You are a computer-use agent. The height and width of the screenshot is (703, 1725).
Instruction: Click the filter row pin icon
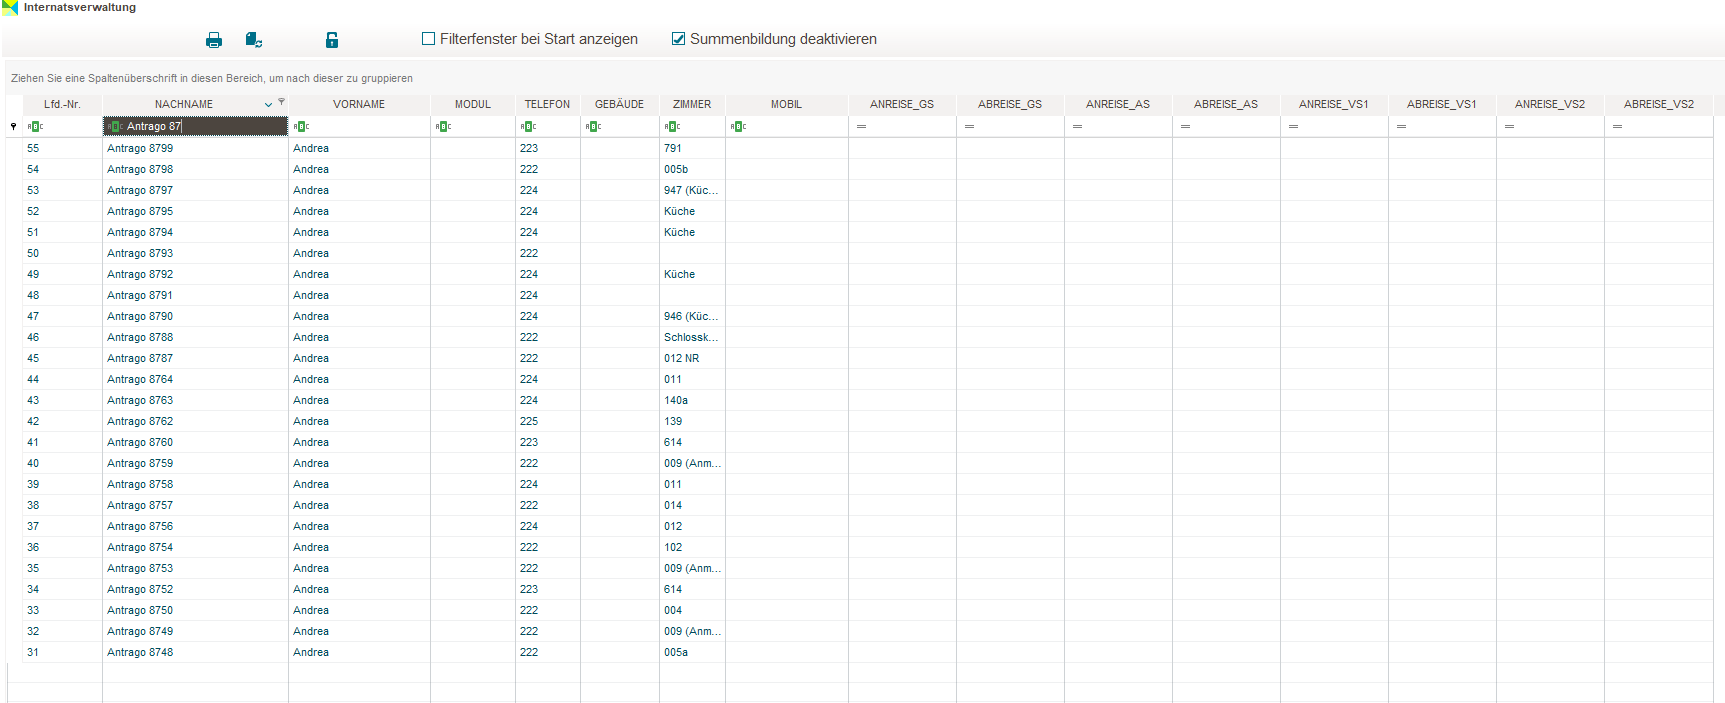(x=13, y=126)
